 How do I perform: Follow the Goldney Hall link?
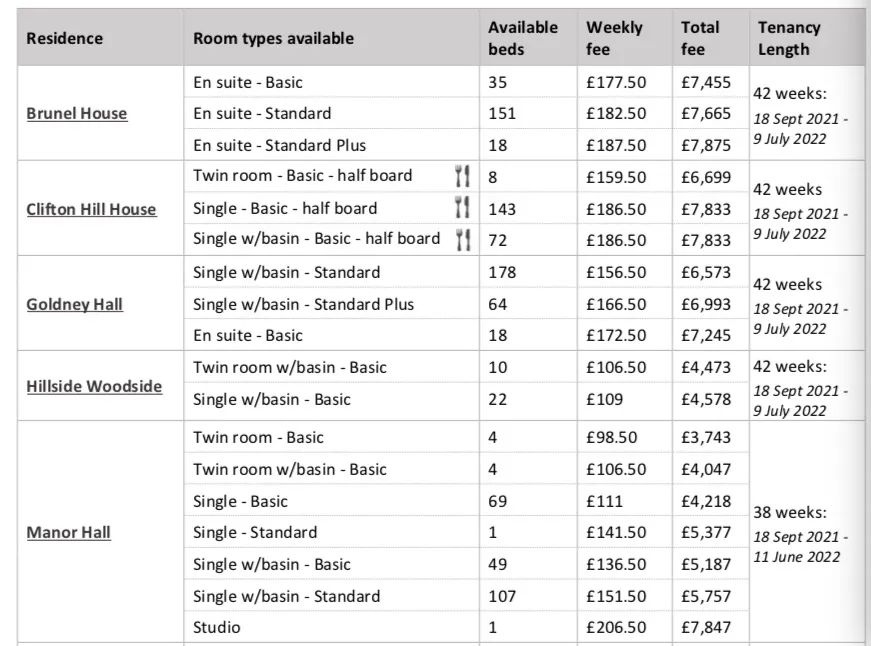[x=74, y=304]
